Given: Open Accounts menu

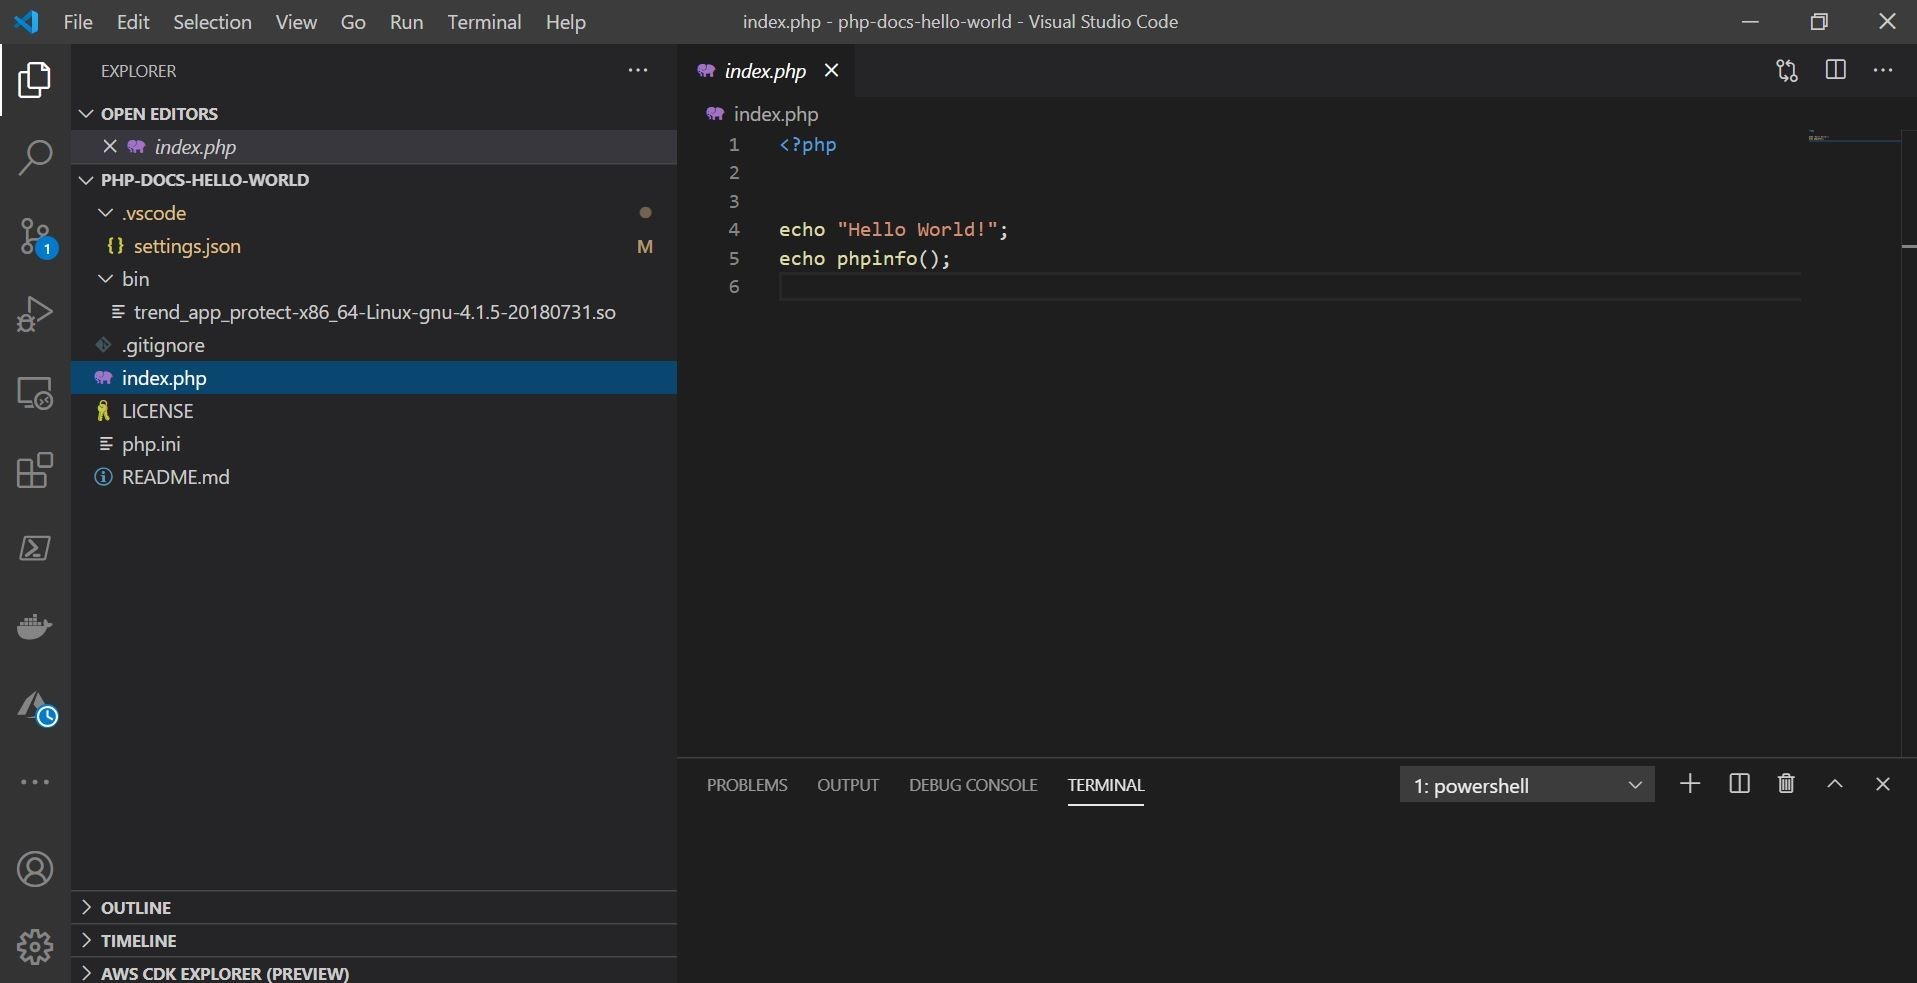Looking at the screenshot, I should (35, 869).
